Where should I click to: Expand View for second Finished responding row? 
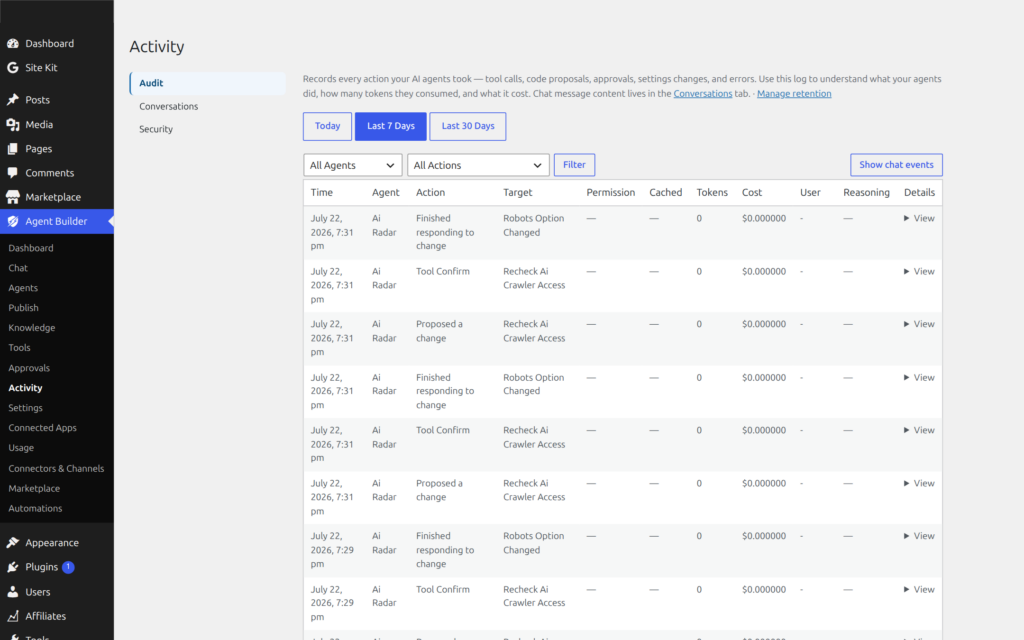pos(919,377)
